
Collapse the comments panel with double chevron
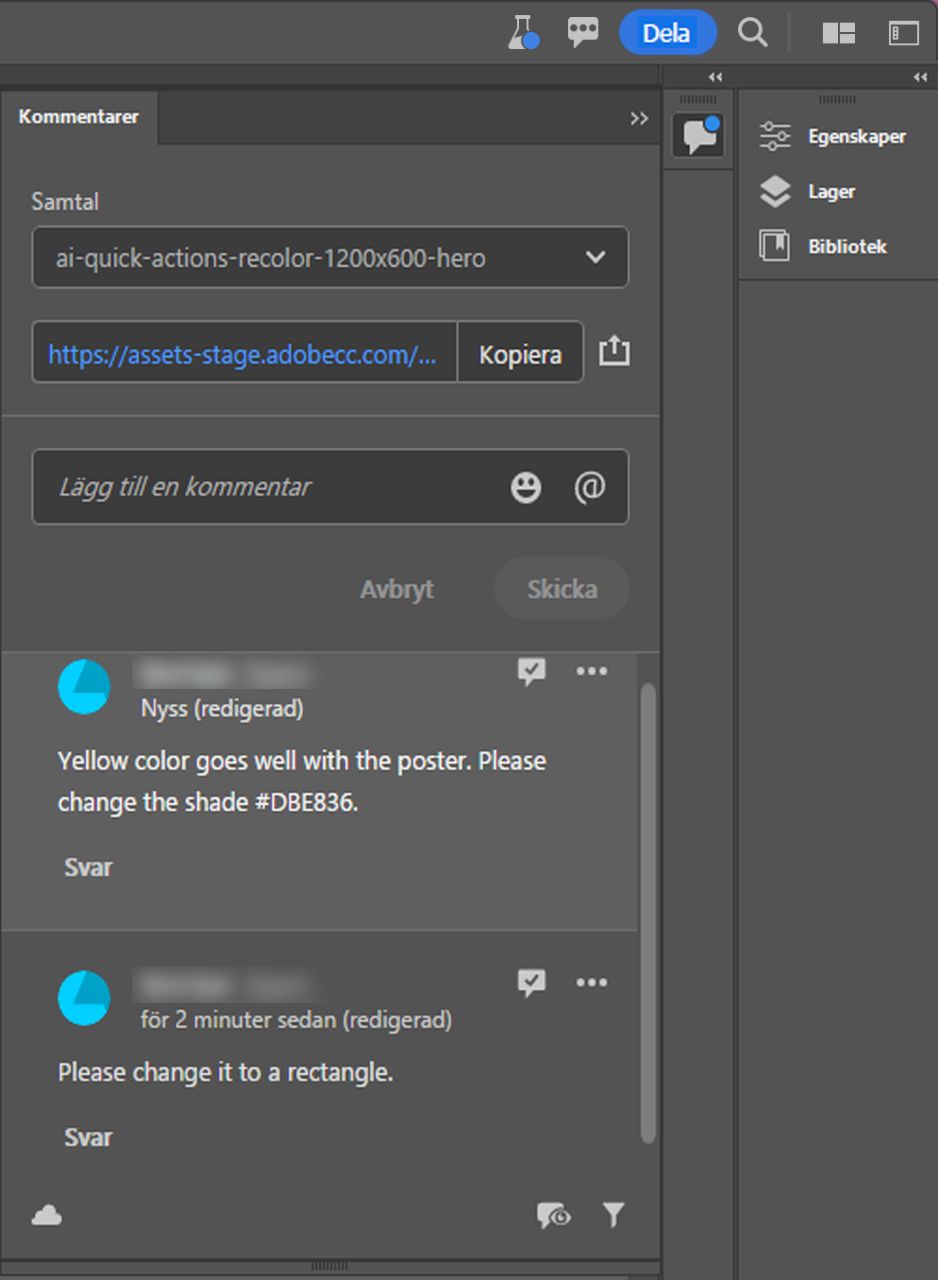point(640,118)
